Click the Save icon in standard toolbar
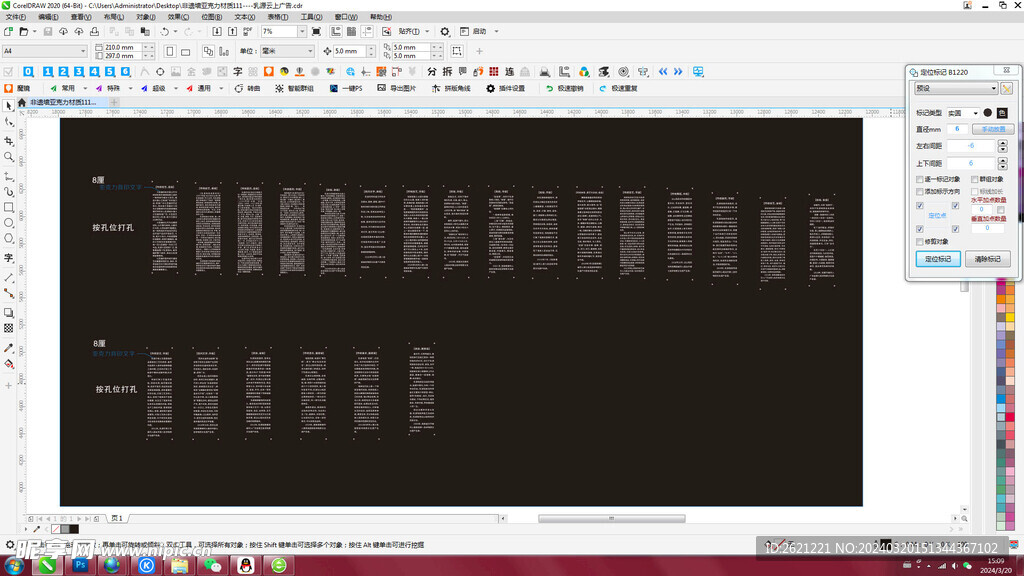 [47, 32]
